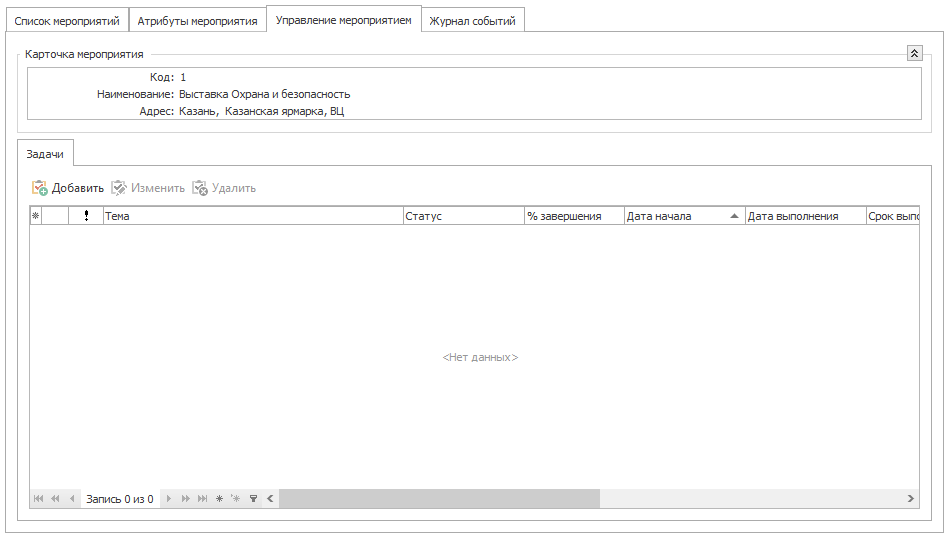Click the asterisk indicator column header
Image resolution: width=950 pixels, height=538 pixels.
coord(36,216)
